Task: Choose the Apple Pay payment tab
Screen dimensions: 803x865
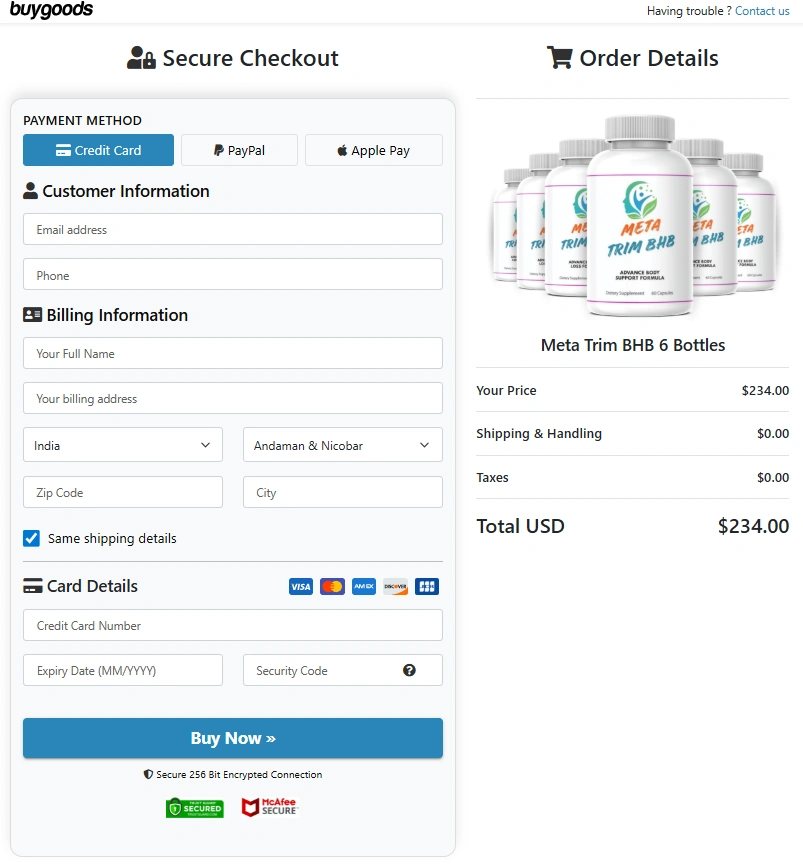Action: point(373,151)
